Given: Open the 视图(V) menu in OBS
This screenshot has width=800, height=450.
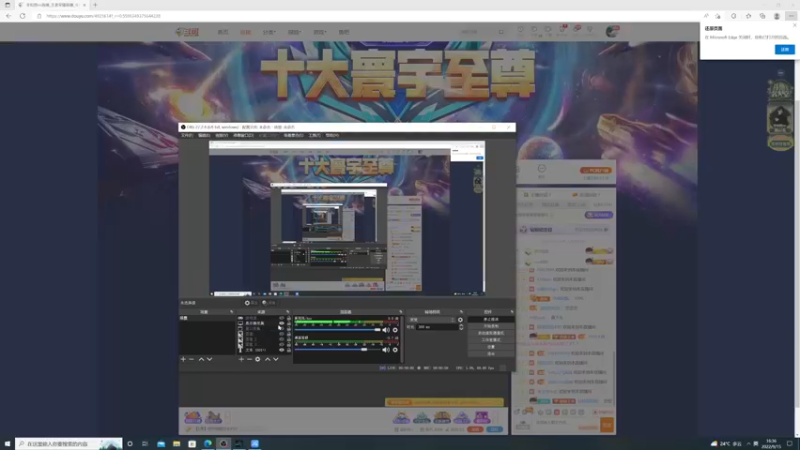Looking at the screenshot, I should (221, 135).
